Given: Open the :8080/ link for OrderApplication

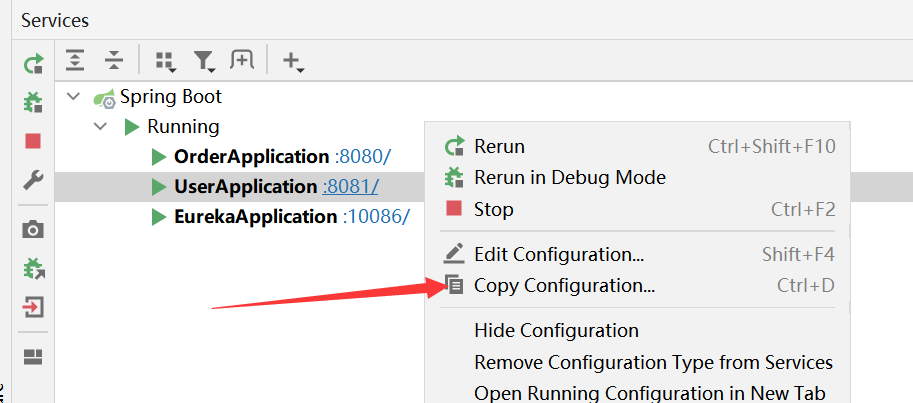Looking at the screenshot, I should (x=363, y=157).
